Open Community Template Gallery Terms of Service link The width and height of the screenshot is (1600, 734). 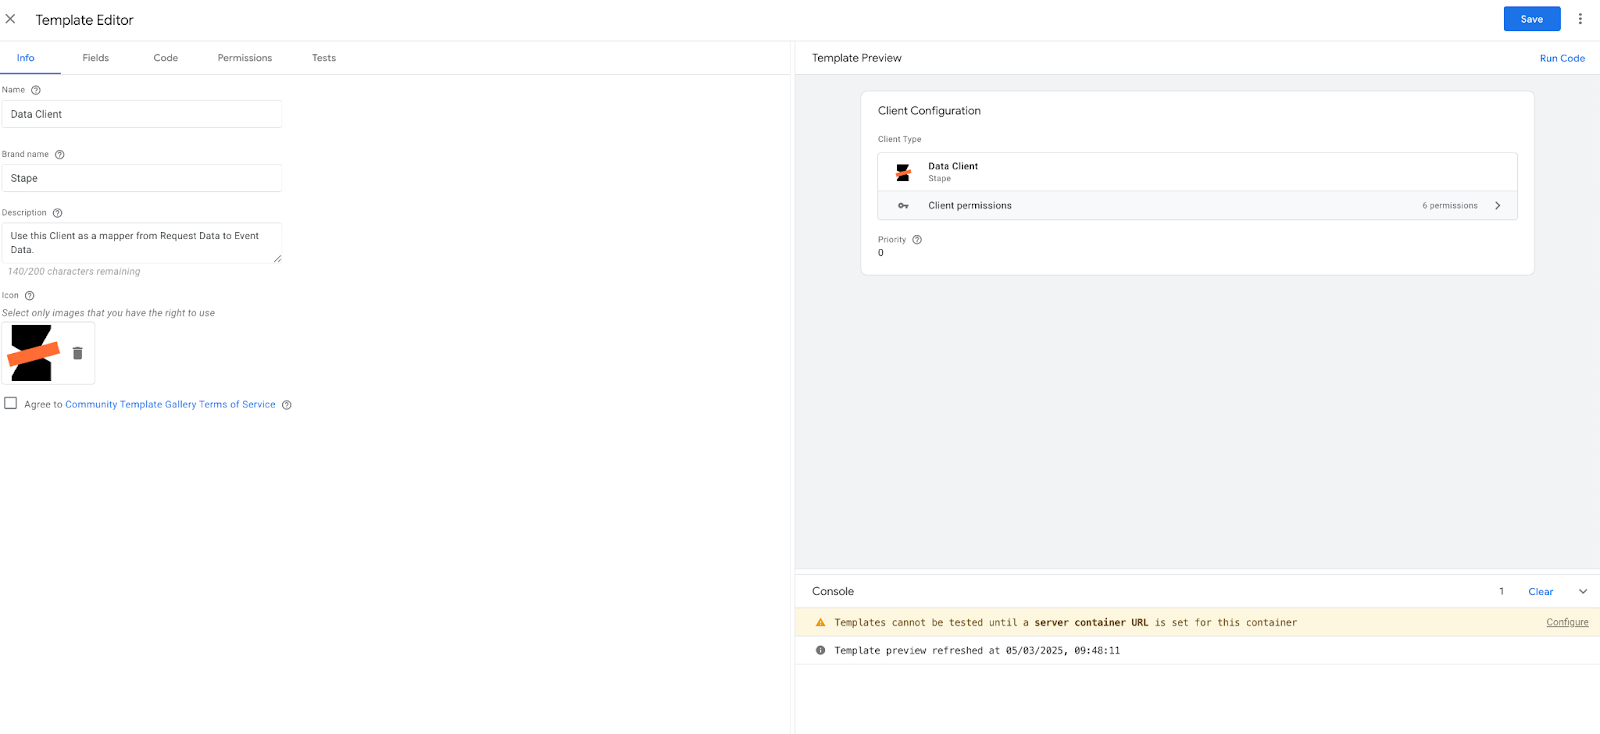click(170, 405)
